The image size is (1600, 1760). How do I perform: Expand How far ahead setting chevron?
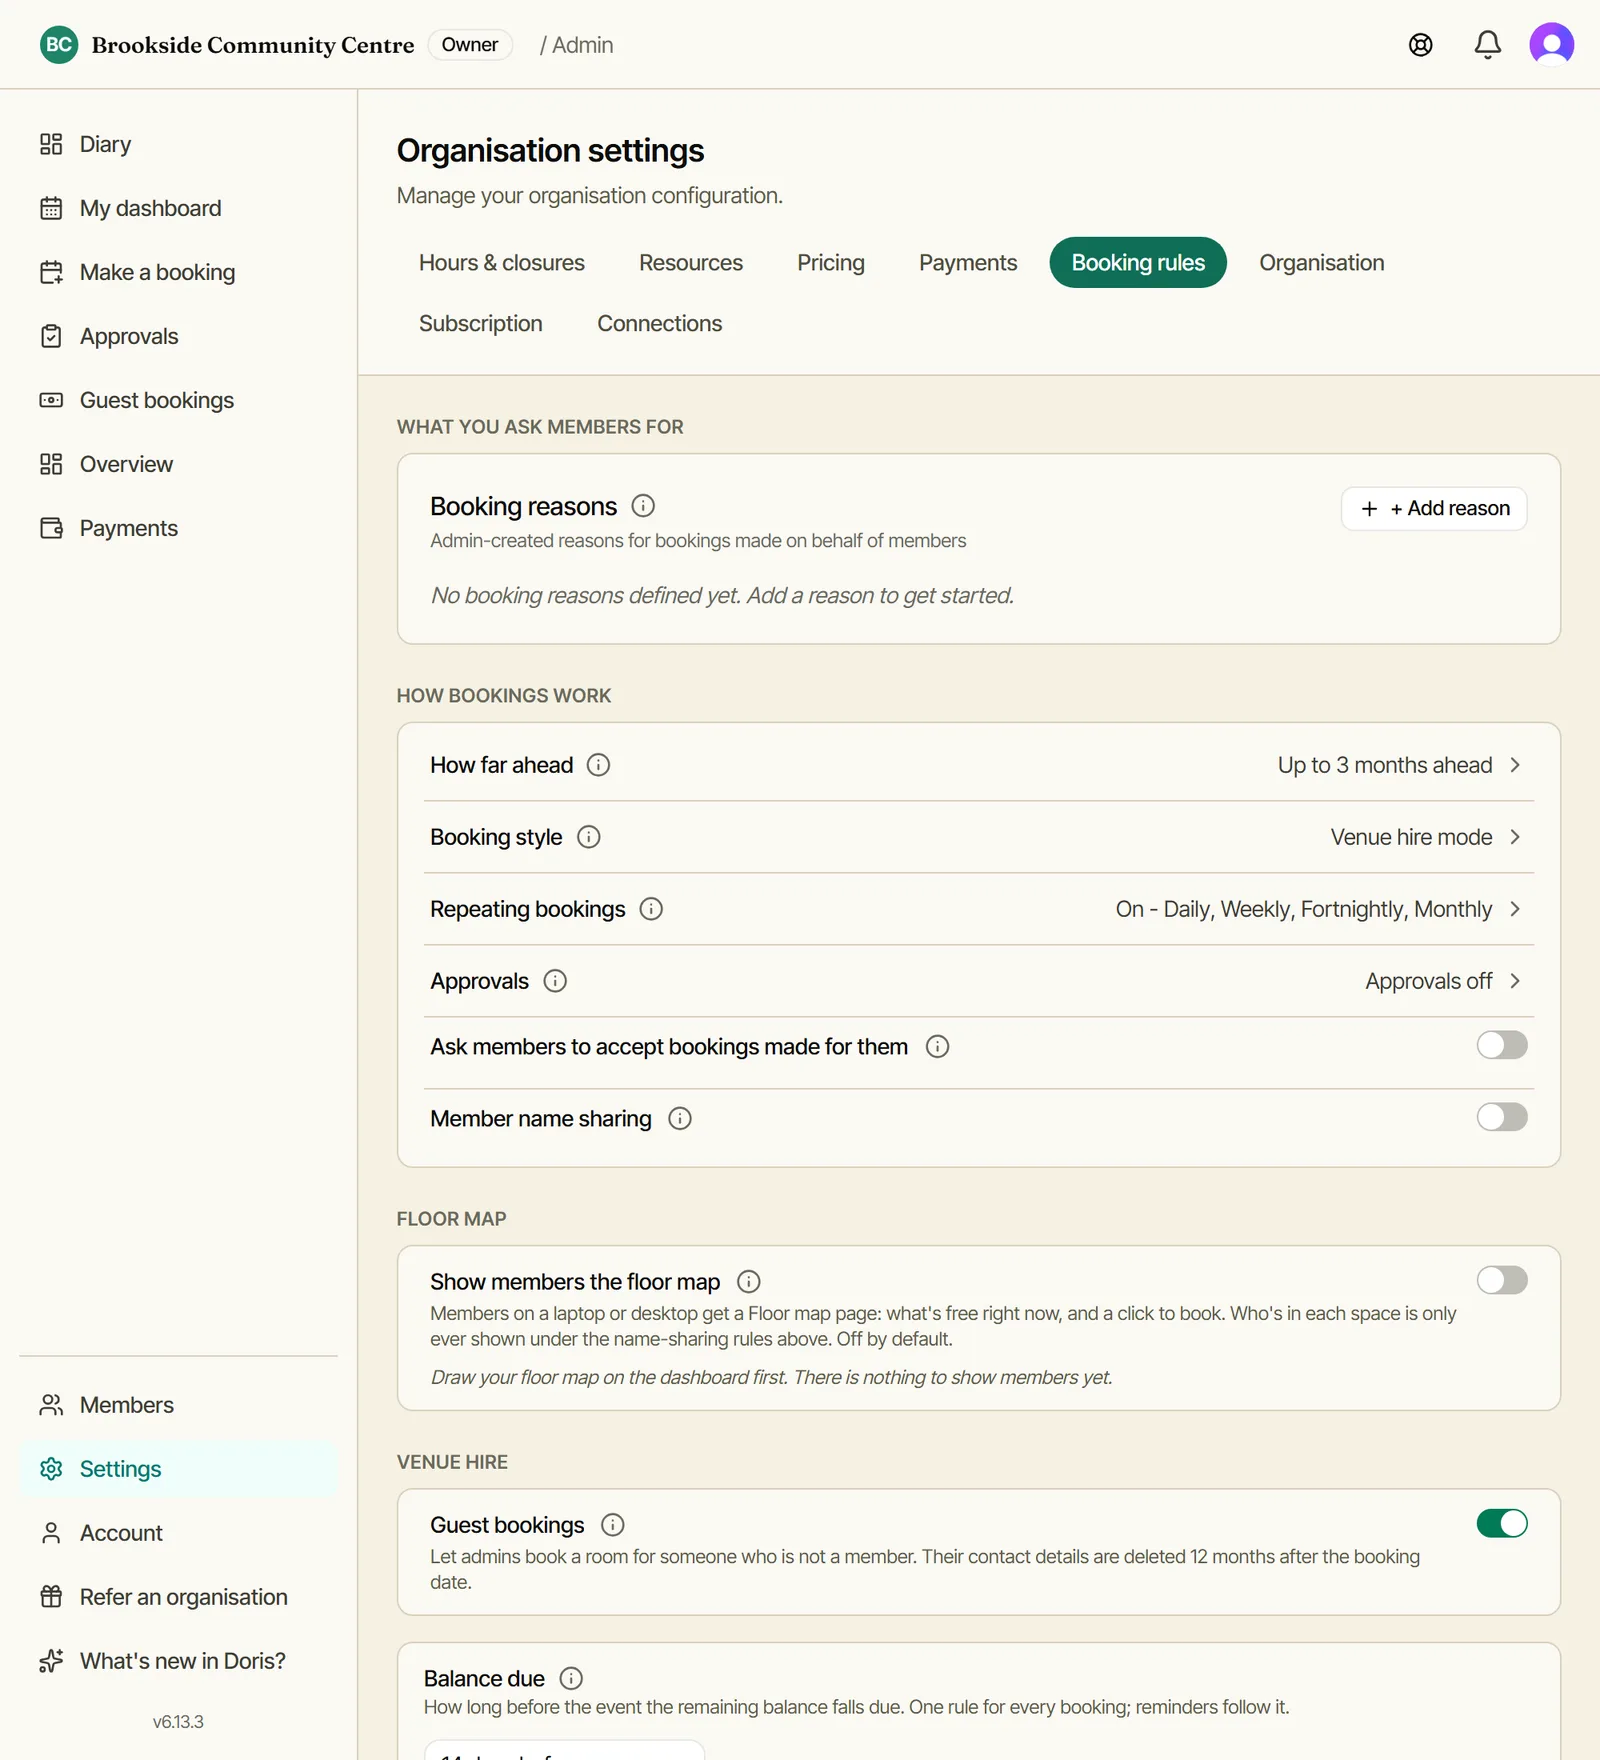pos(1515,765)
